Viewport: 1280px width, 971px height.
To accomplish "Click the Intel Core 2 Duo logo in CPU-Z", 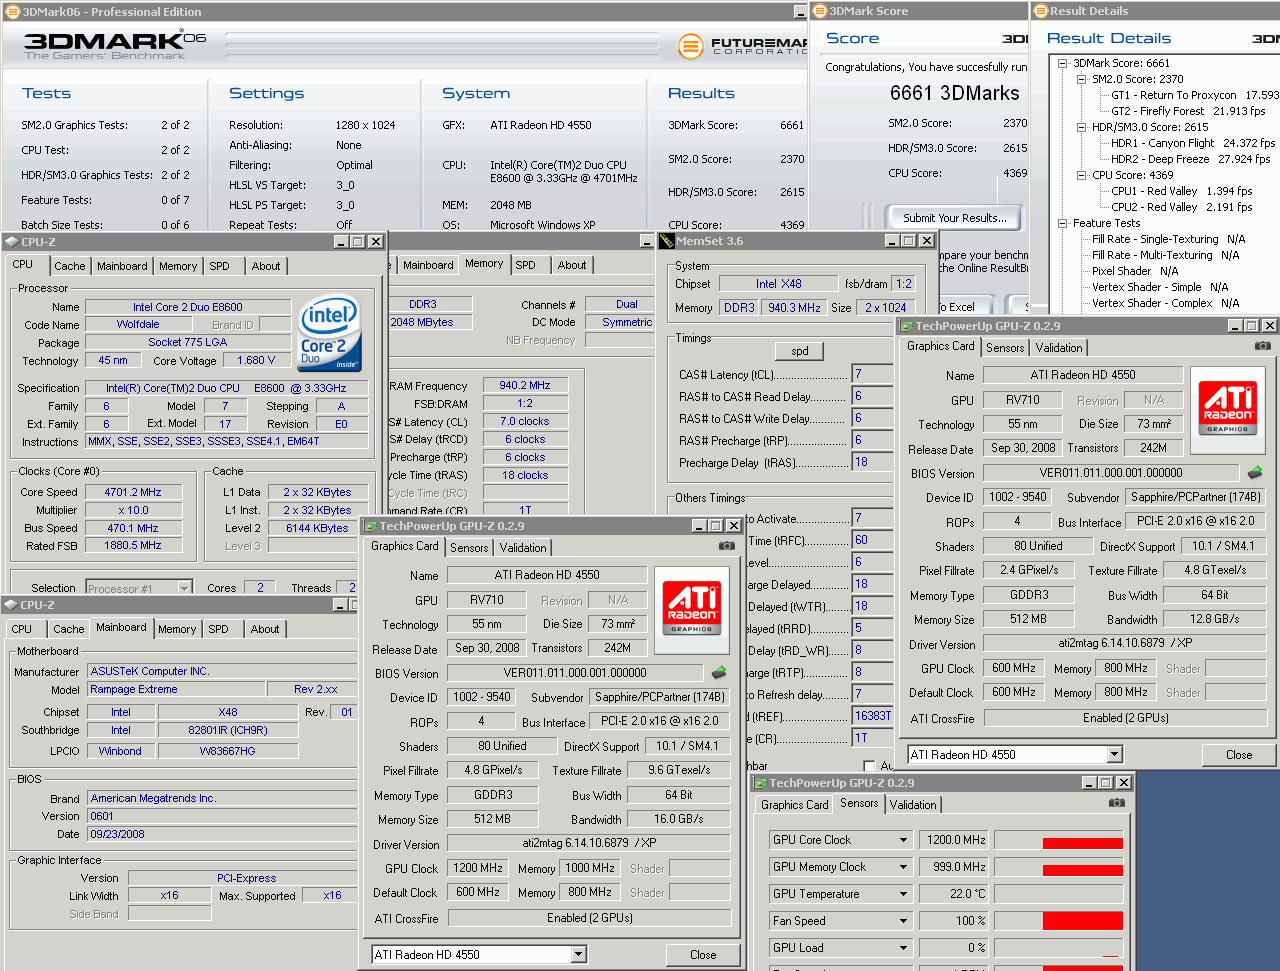I will coord(330,333).
